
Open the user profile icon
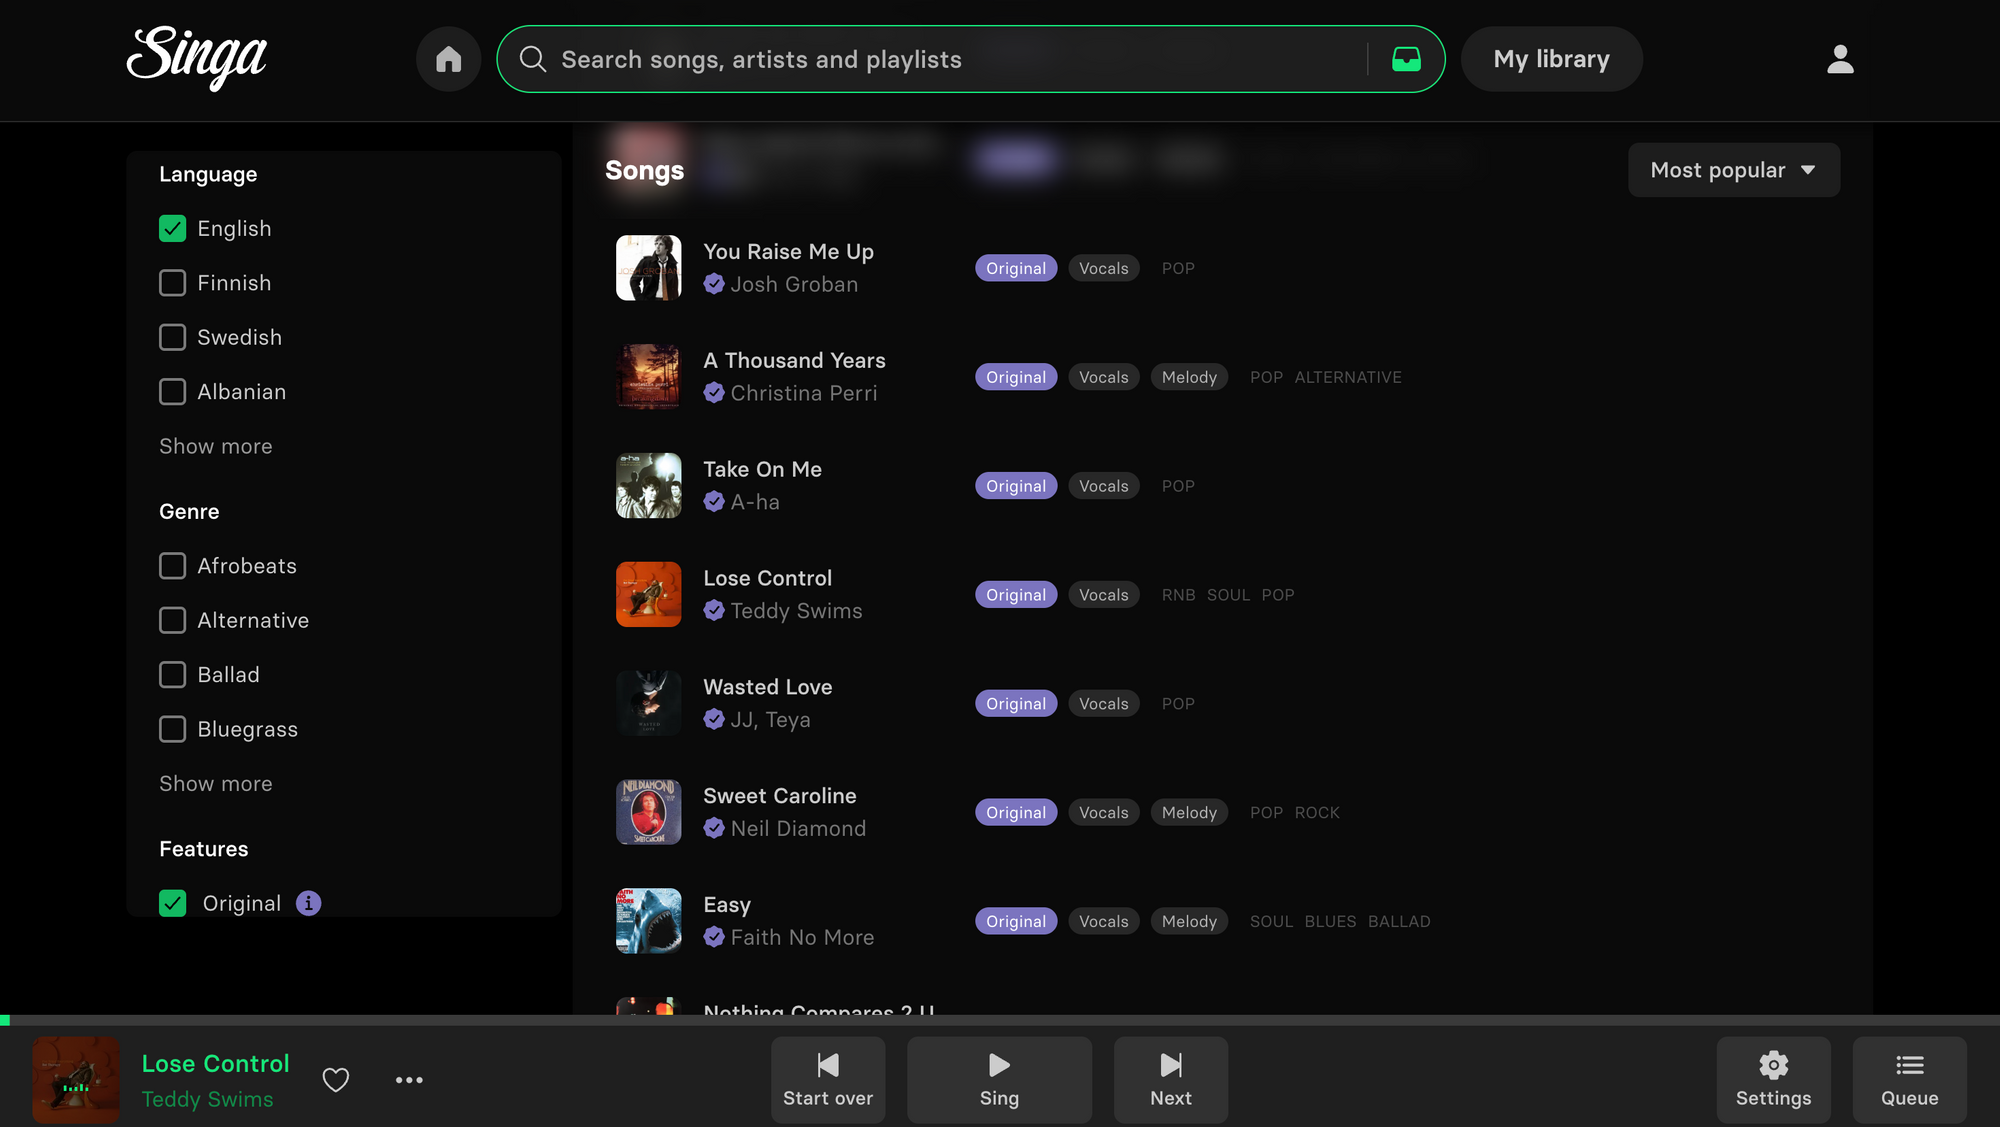coord(1840,59)
